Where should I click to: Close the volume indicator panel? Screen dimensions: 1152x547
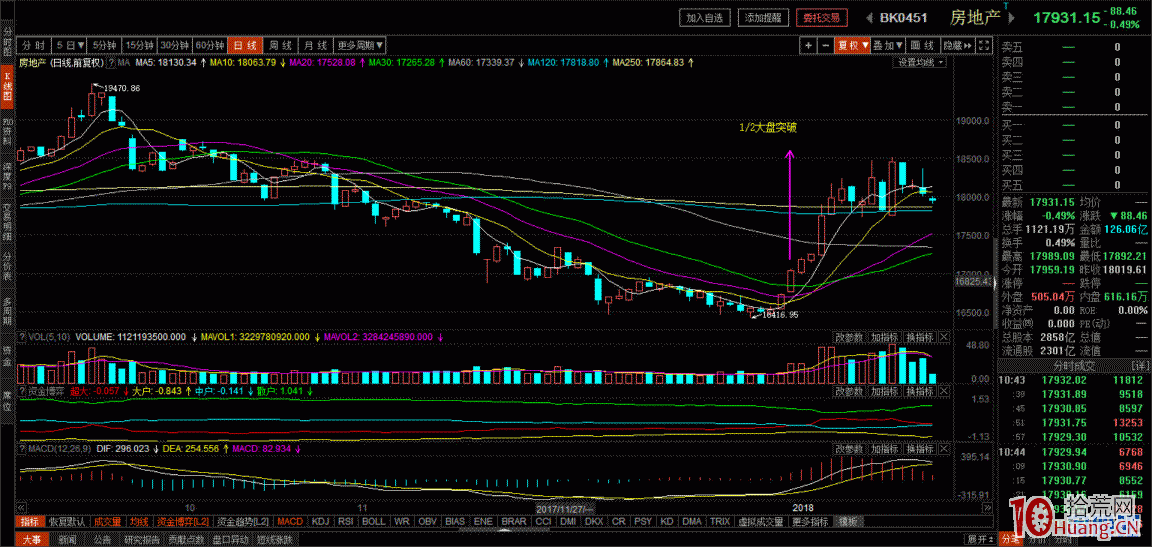click(x=943, y=337)
